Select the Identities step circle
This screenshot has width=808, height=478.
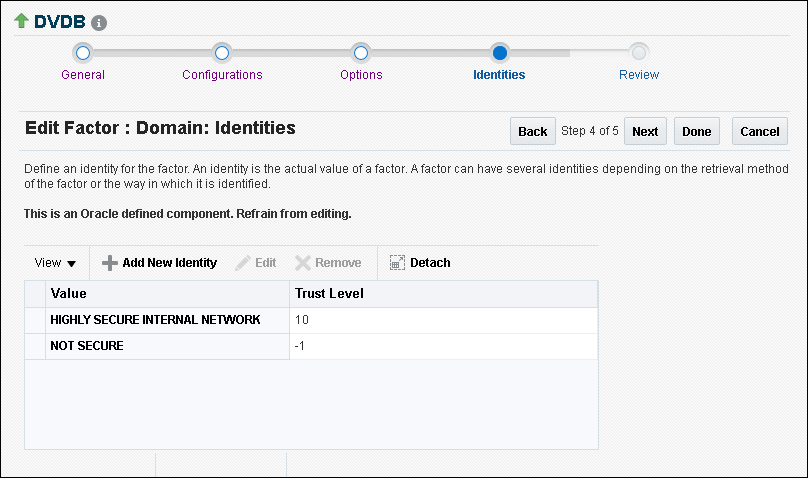coord(500,52)
